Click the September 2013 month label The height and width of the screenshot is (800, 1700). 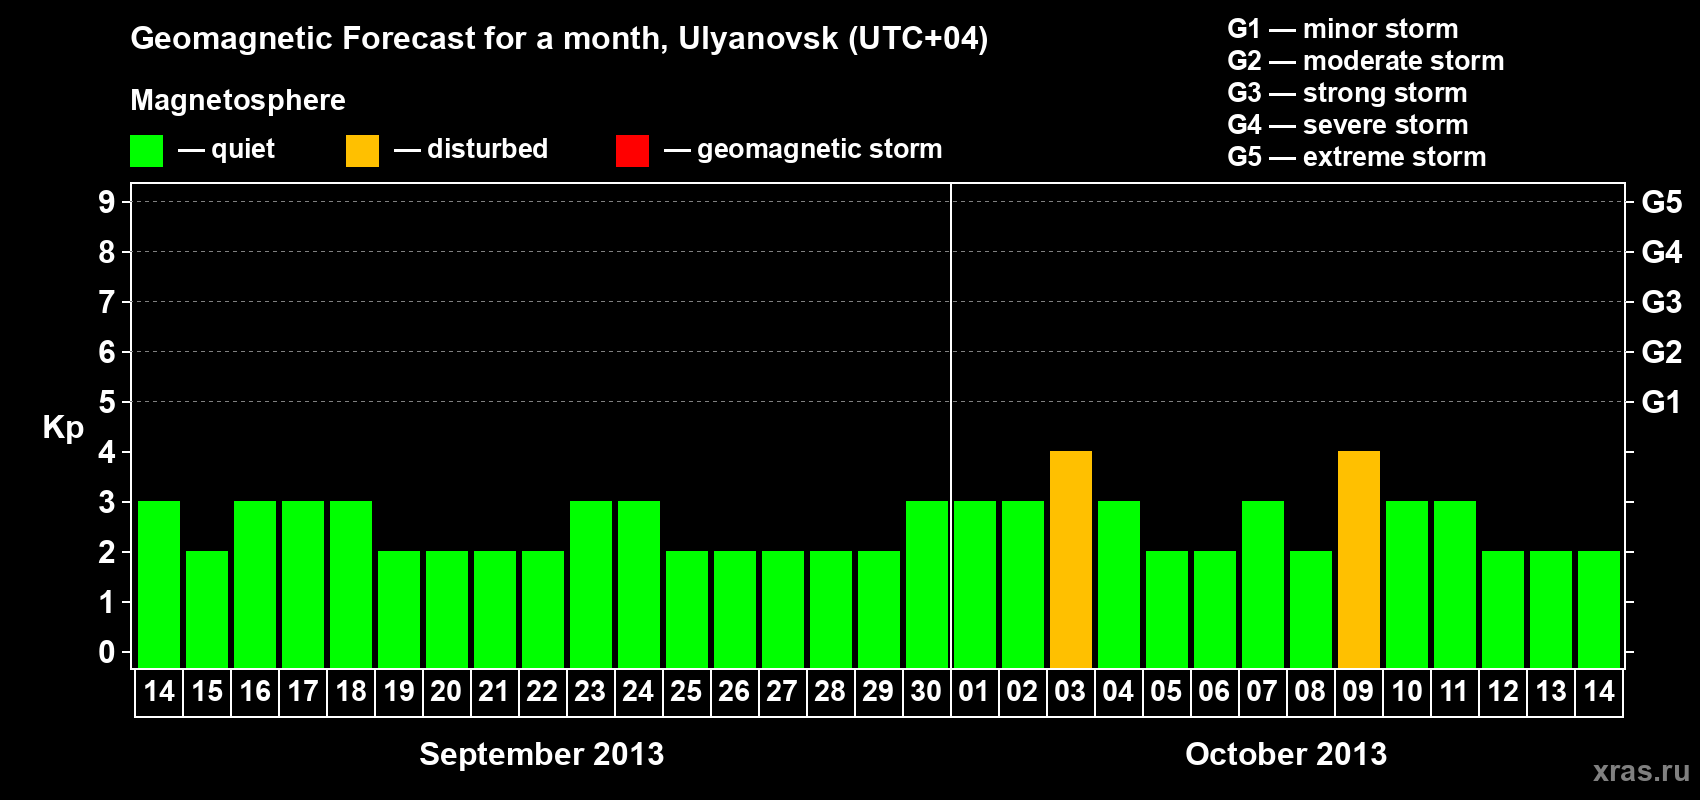[541, 754]
